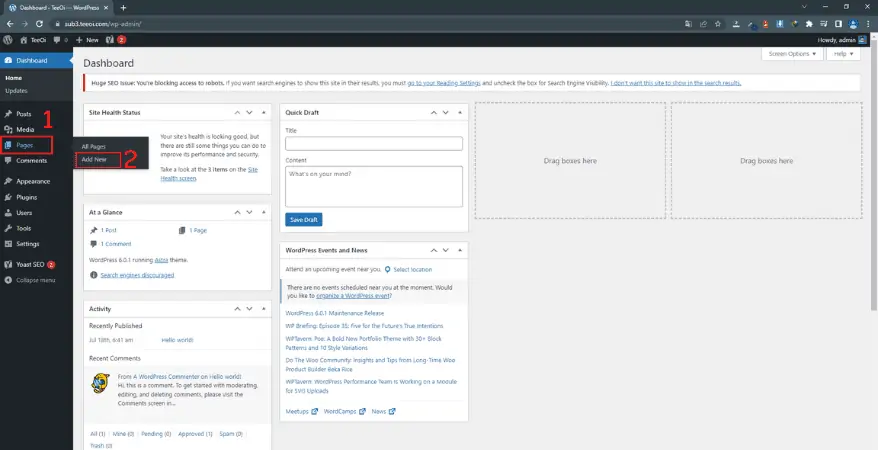
Task: Toggle the WordPress Events and News panel
Action: [x=460, y=251]
